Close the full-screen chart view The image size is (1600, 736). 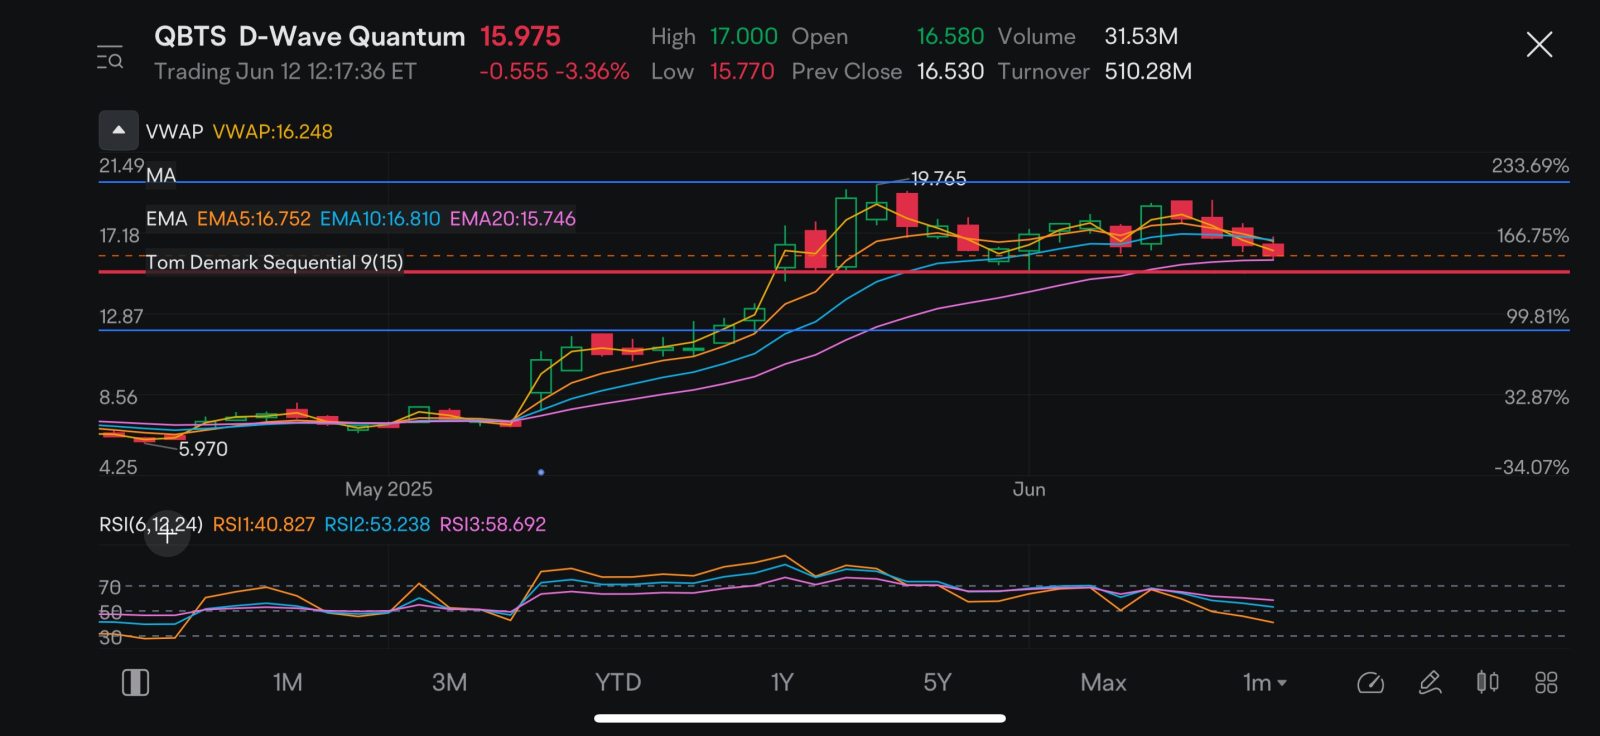[1539, 45]
